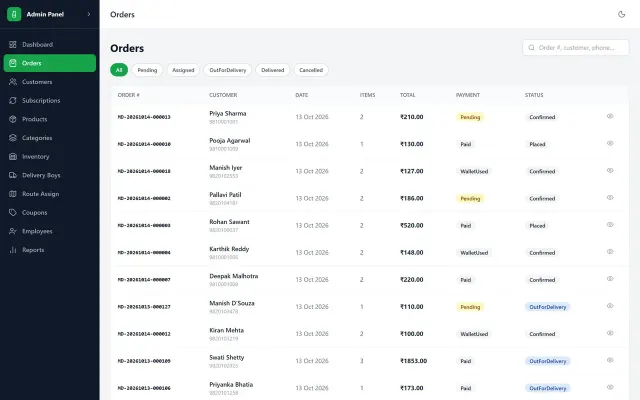Screen dimensions: 640x400
Task: Click customer name Rohan Sawant
Action: (x=229, y=222)
